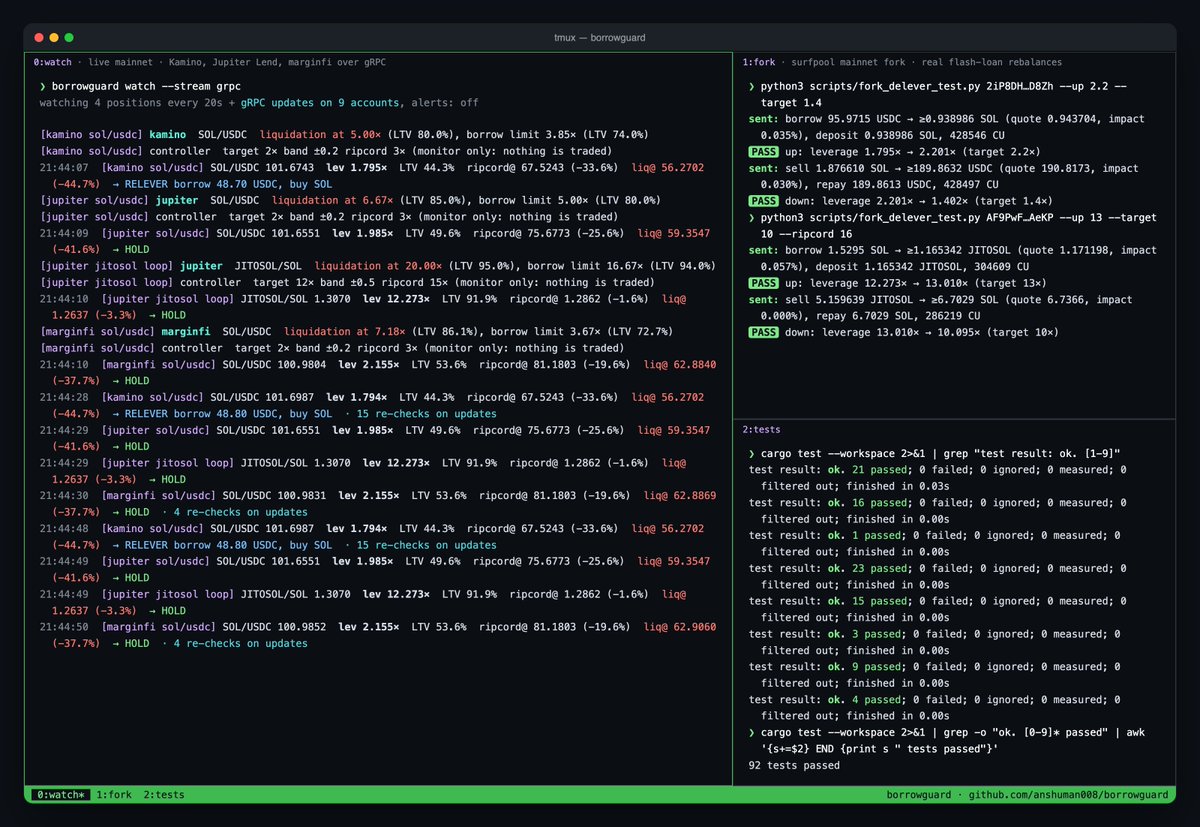
Task: Click the red close window button
Action: 37,37
